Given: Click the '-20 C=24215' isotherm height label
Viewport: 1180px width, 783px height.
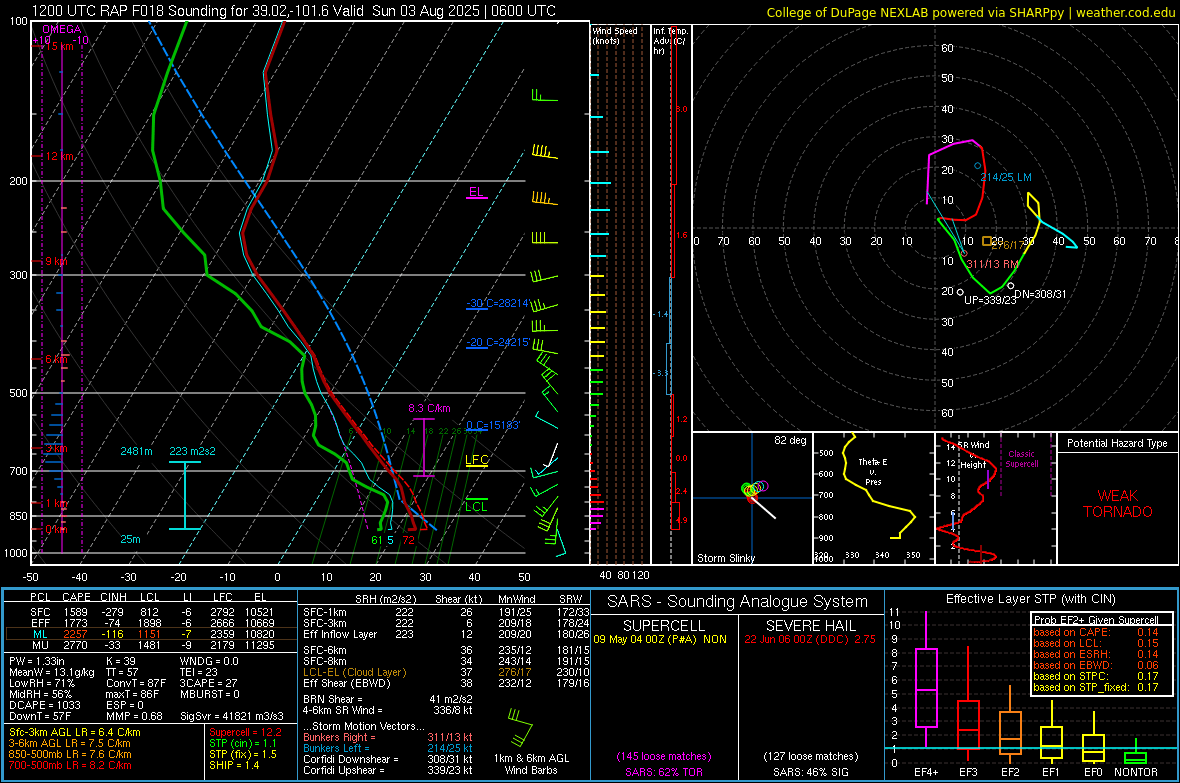Looking at the screenshot, I should (x=497, y=342).
